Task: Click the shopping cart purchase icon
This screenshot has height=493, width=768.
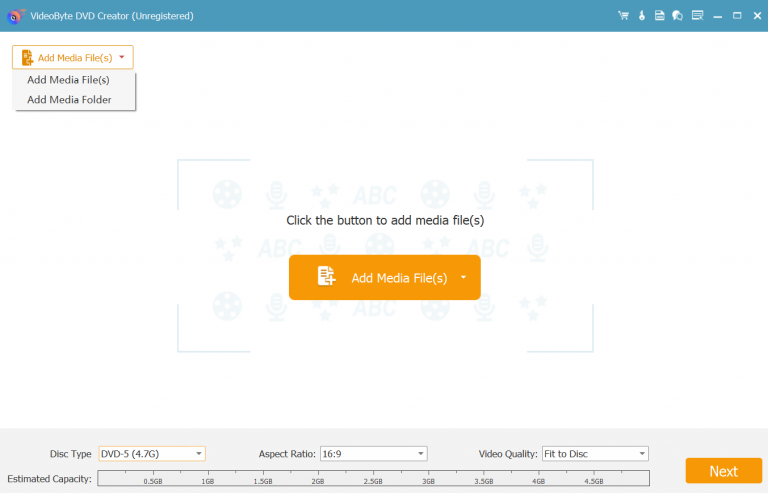Action: [x=623, y=16]
